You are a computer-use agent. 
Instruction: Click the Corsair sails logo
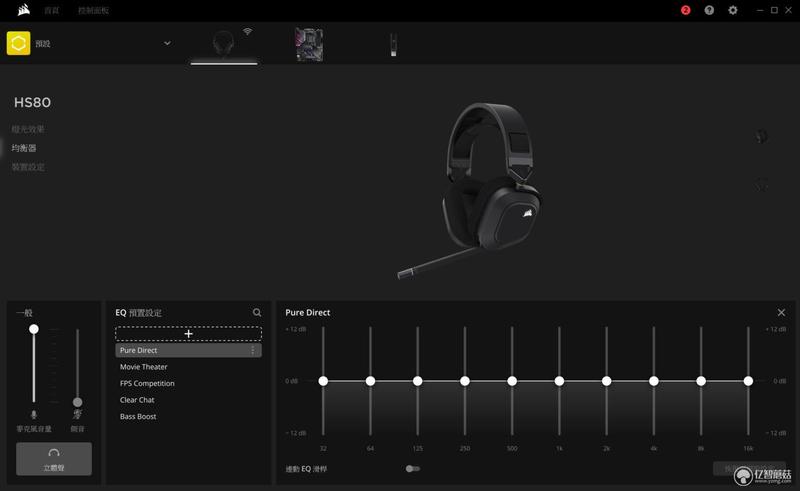pyautogui.click(x=23, y=10)
